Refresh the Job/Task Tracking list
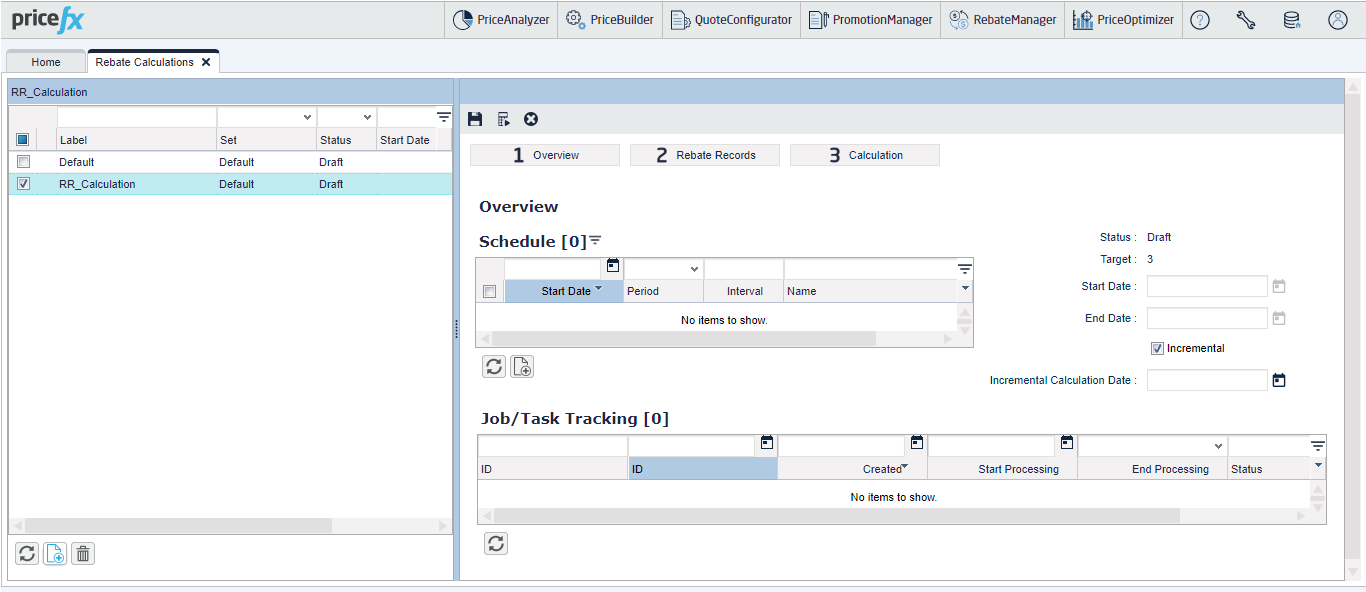Viewport: 1366px width, 592px height. pyautogui.click(x=496, y=543)
